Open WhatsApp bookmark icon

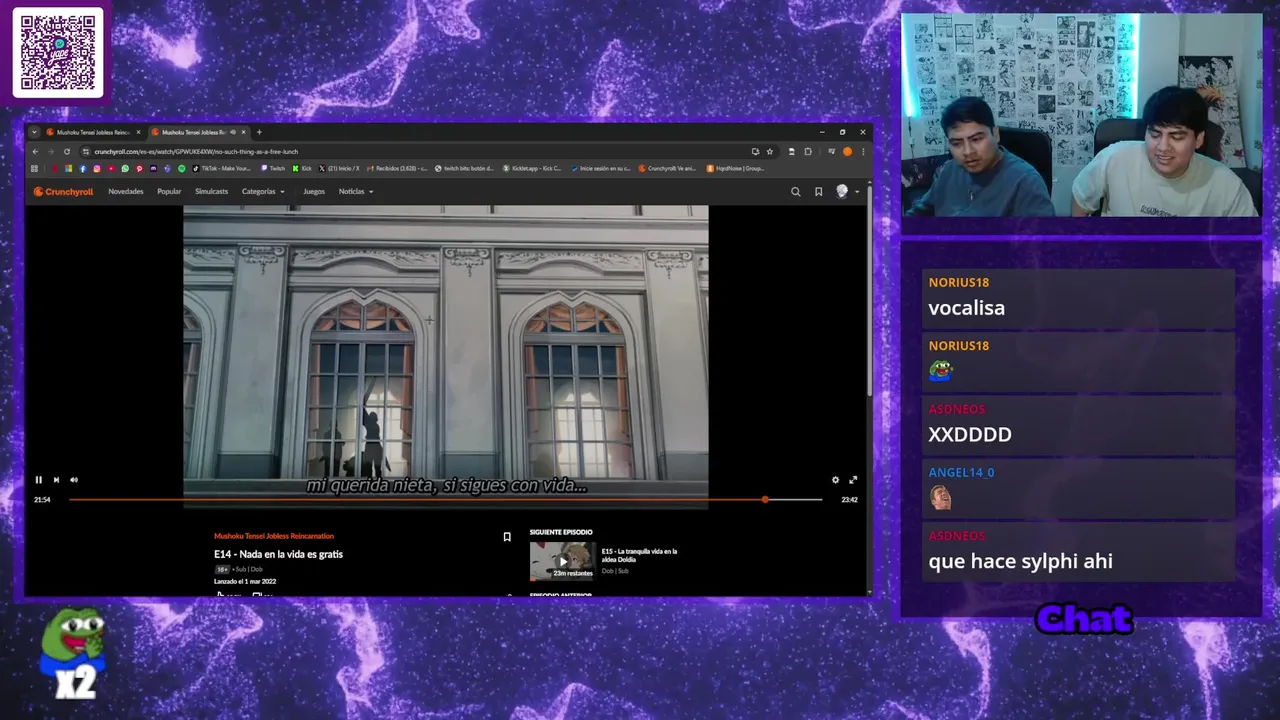[125, 168]
